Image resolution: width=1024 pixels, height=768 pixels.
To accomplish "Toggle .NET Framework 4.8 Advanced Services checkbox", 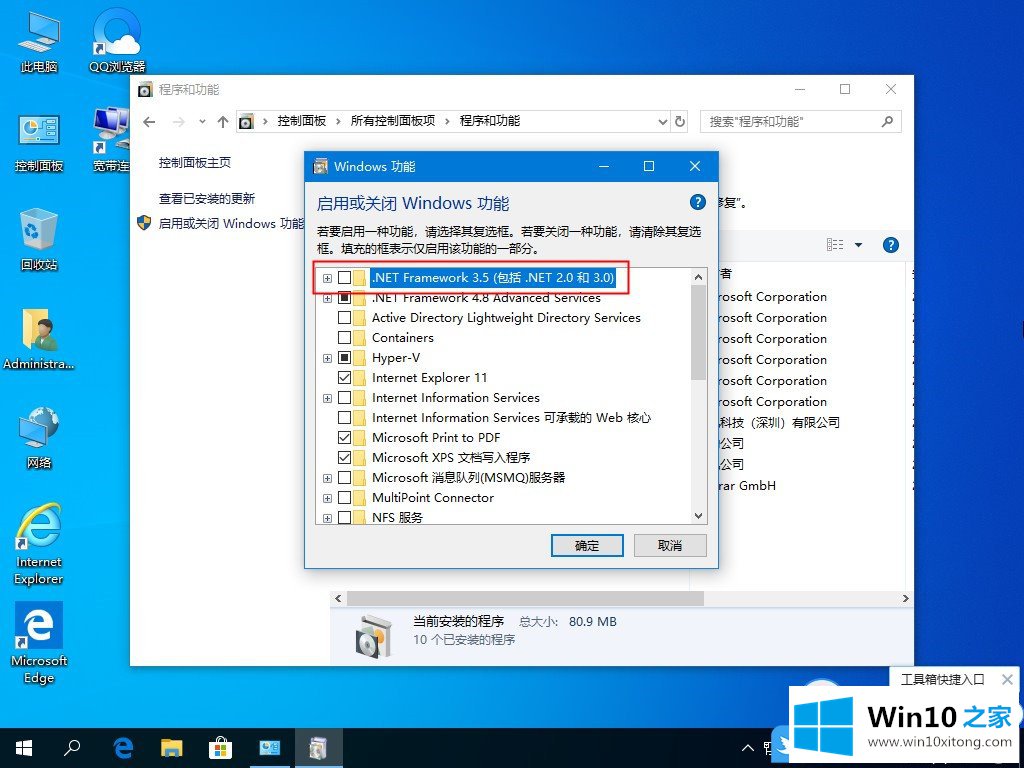I will (x=344, y=298).
